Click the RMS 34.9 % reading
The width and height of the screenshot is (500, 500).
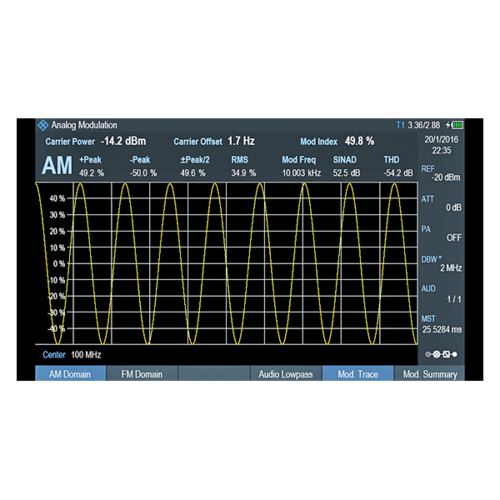click(x=243, y=166)
